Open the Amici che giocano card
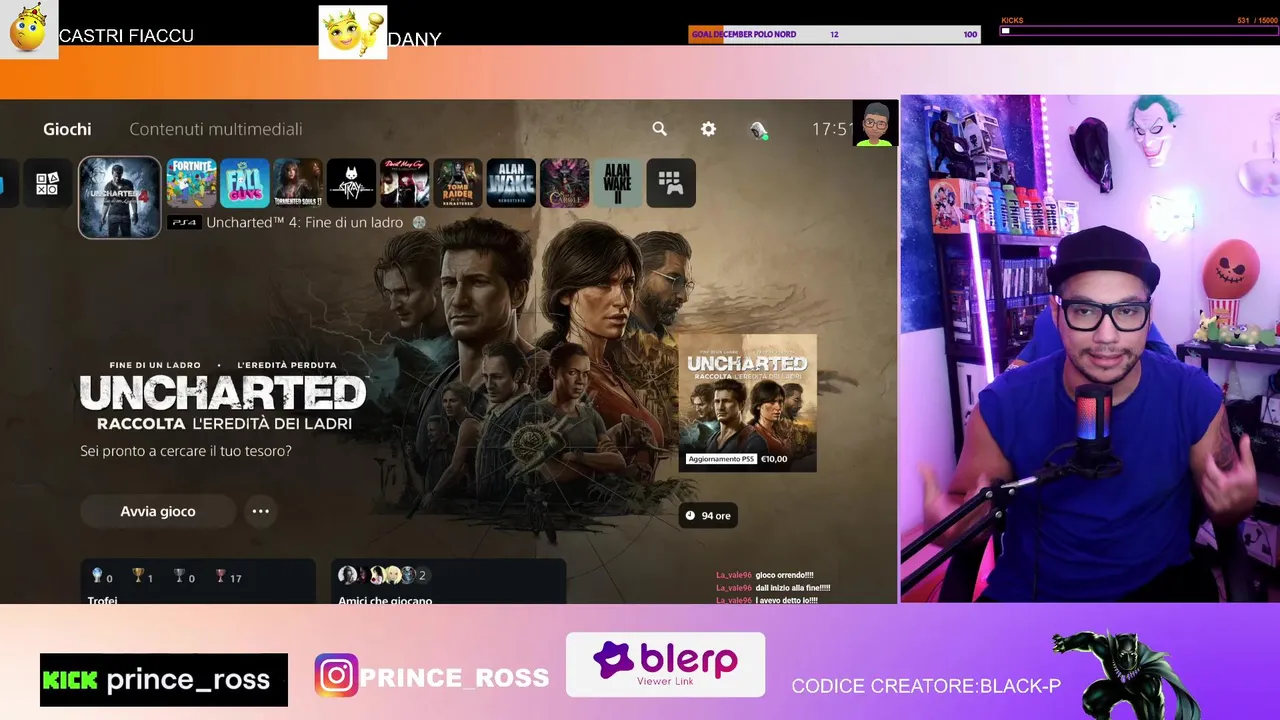Image resolution: width=1280 pixels, height=720 pixels. pyautogui.click(x=448, y=581)
